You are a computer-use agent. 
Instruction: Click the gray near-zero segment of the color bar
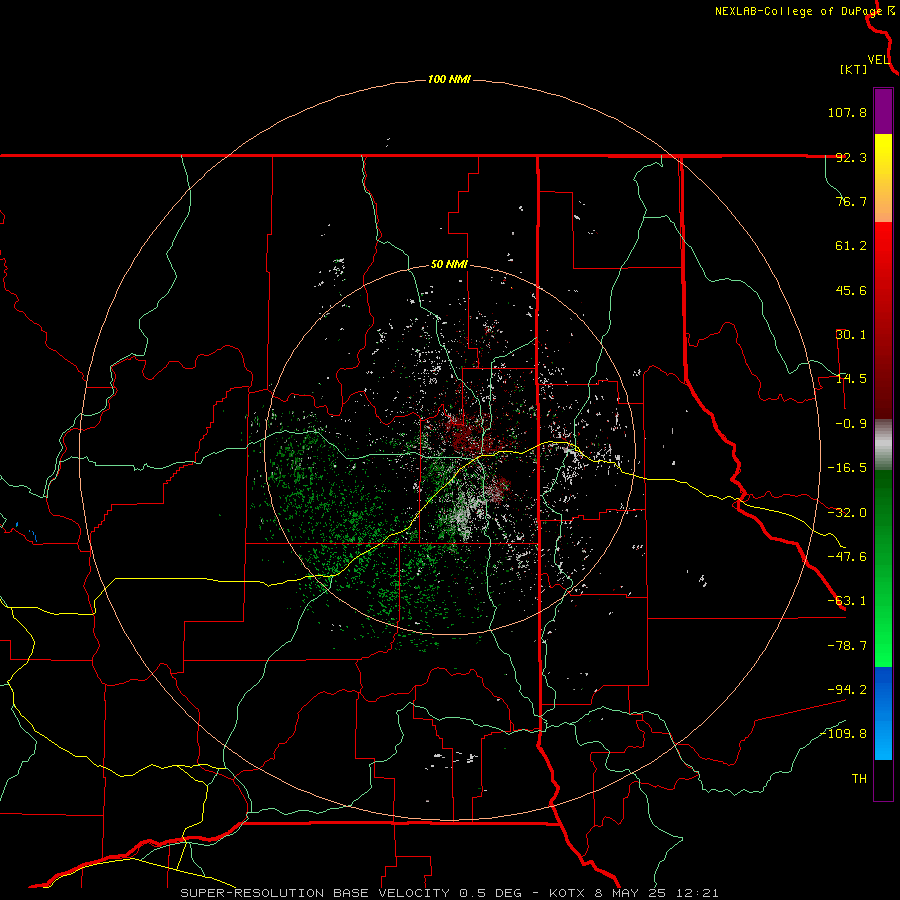(x=883, y=445)
